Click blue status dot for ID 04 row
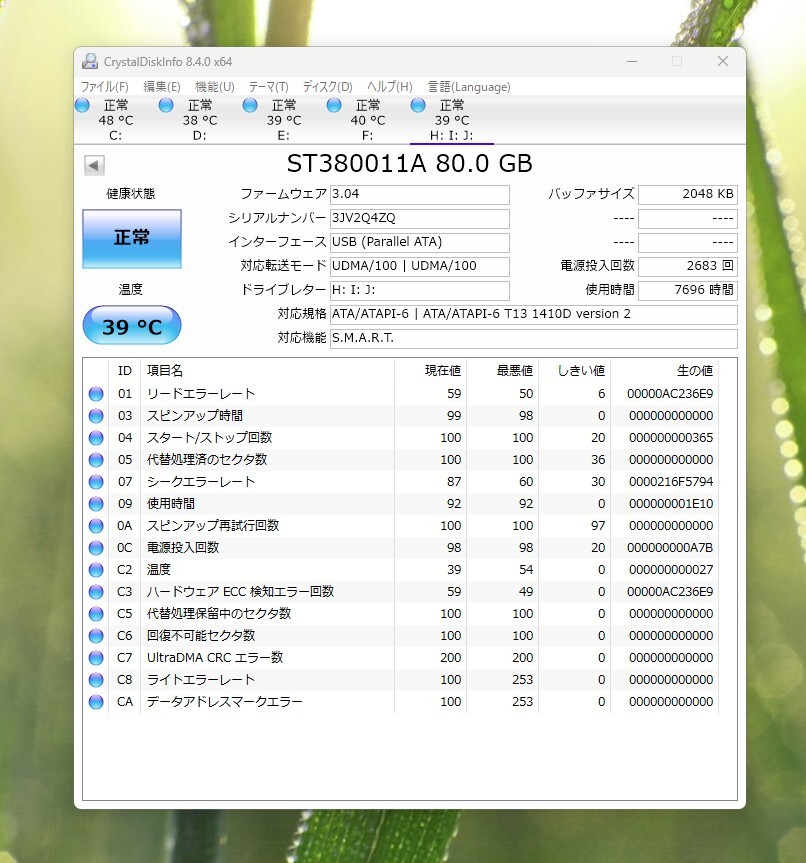 click(x=96, y=438)
